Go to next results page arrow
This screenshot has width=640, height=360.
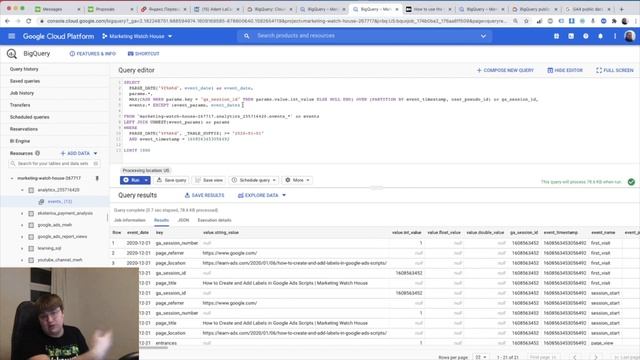(596, 357)
